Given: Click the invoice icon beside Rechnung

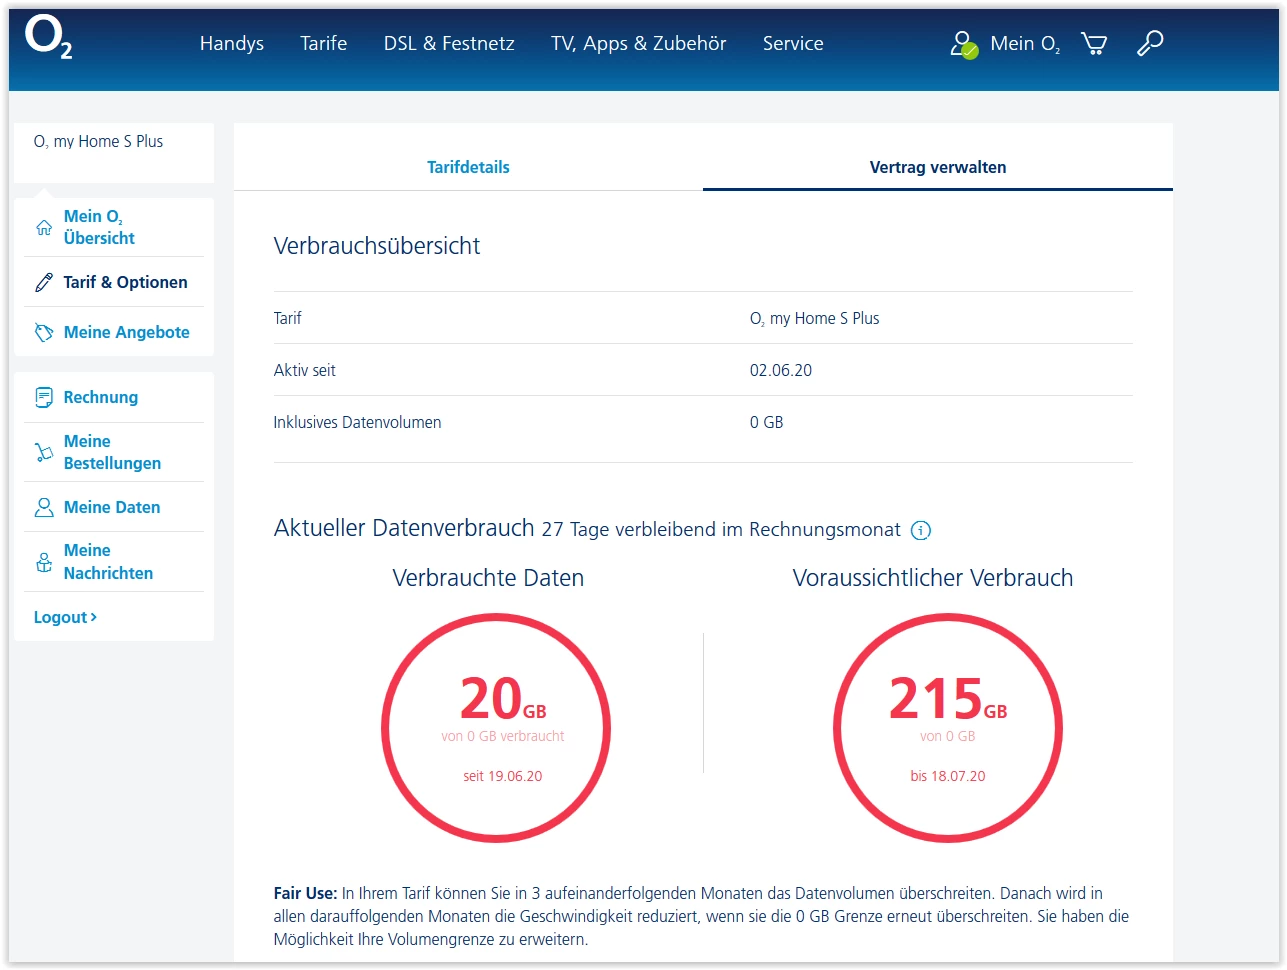Looking at the screenshot, I should point(44,397).
